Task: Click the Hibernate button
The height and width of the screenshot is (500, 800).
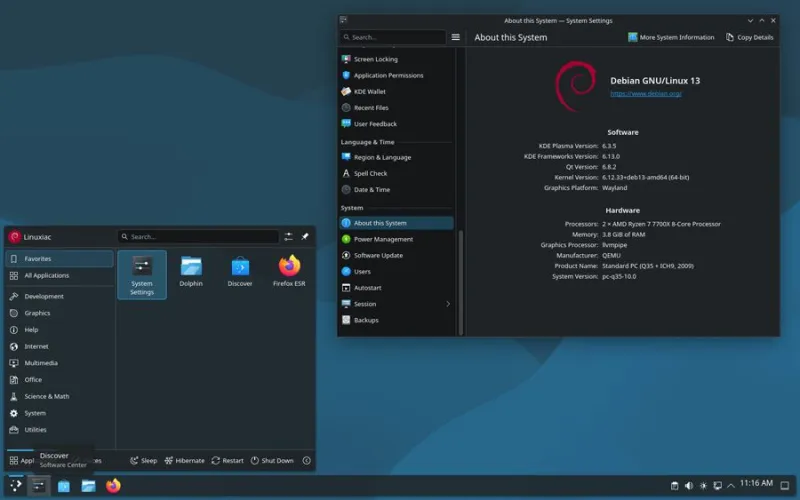Action: click(x=185, y=461)
